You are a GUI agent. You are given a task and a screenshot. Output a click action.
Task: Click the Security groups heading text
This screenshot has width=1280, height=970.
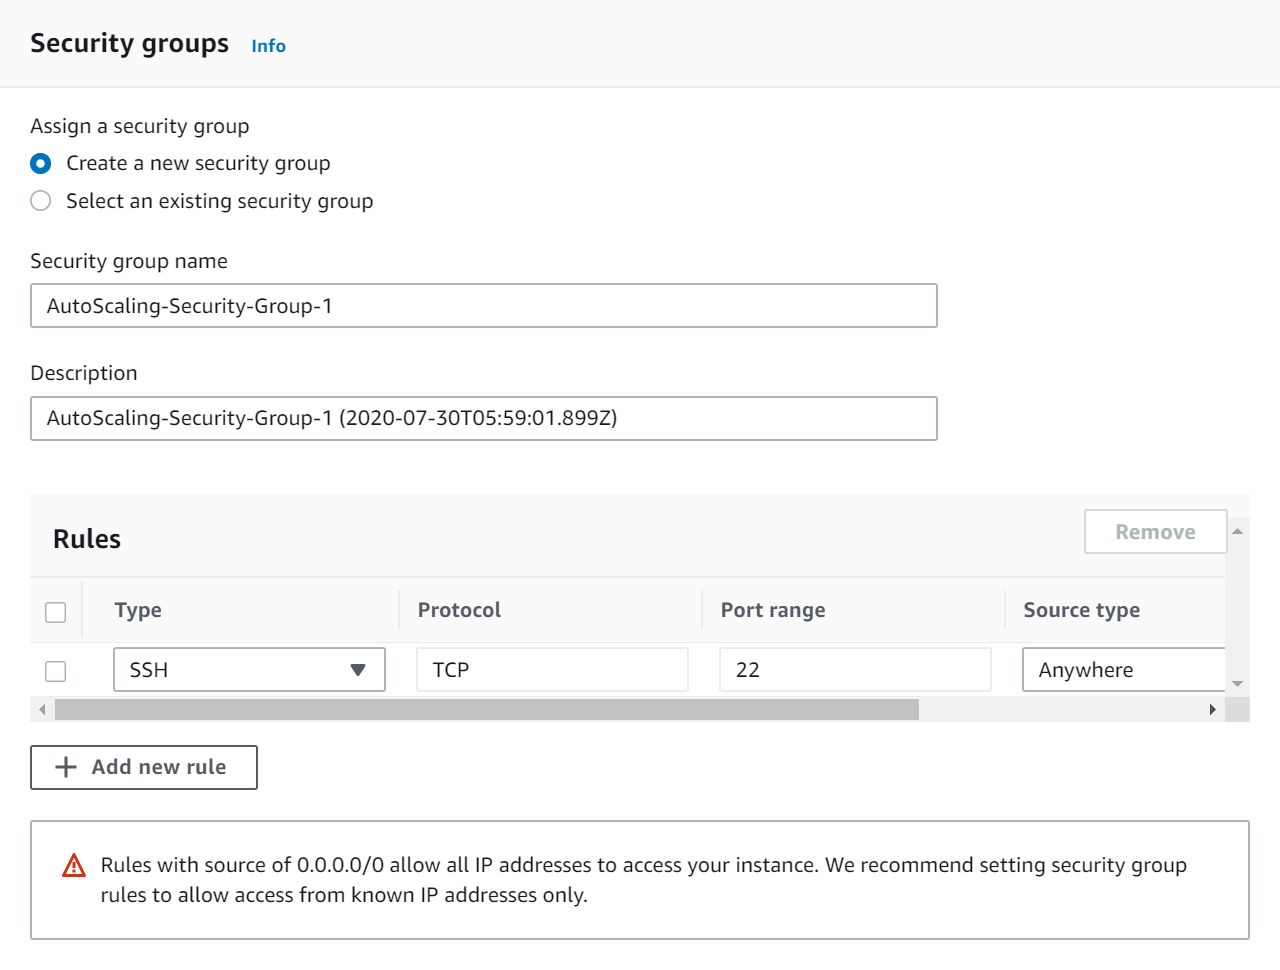tap(130, 44)
